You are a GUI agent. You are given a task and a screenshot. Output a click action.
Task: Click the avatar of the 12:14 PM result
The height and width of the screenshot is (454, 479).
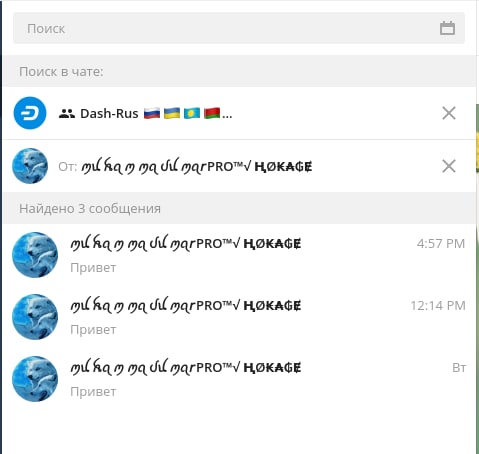point(35,317)
